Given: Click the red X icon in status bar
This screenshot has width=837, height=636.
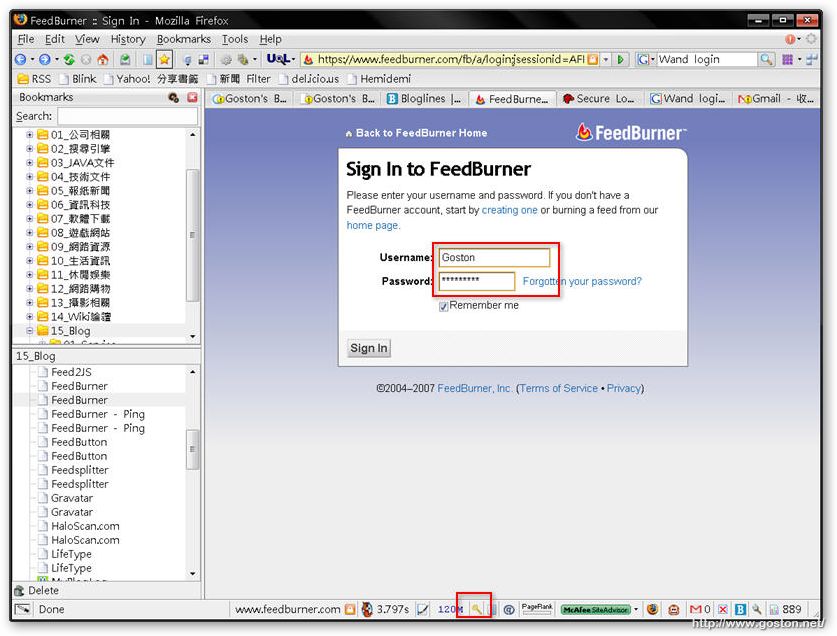Looking at the screenshot, I should (723, 609).
